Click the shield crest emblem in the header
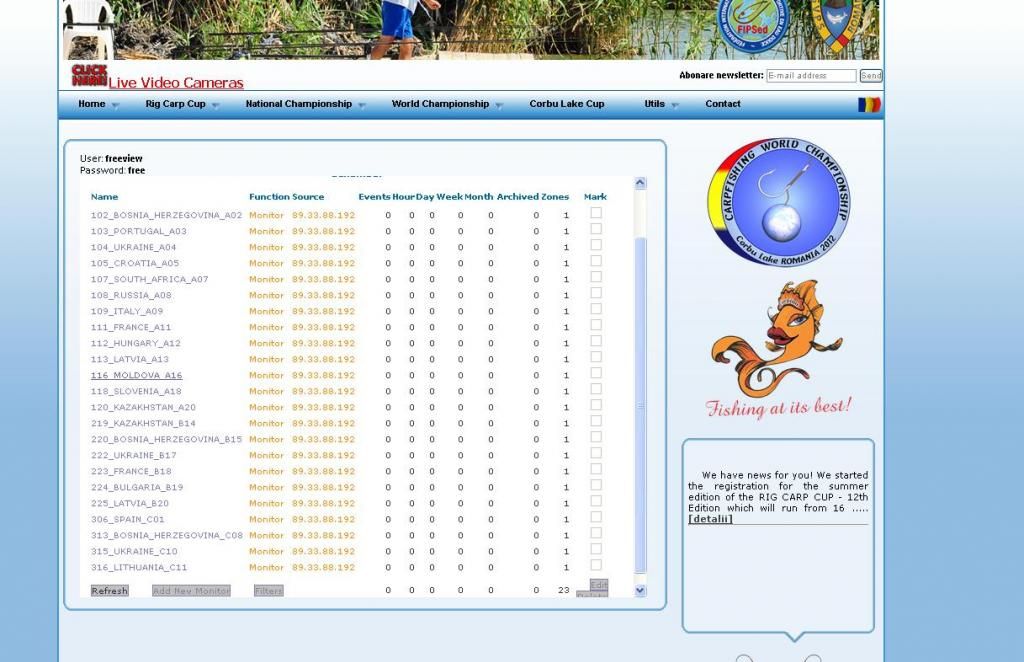1024x662 pixels. click(x=837, y=24)
